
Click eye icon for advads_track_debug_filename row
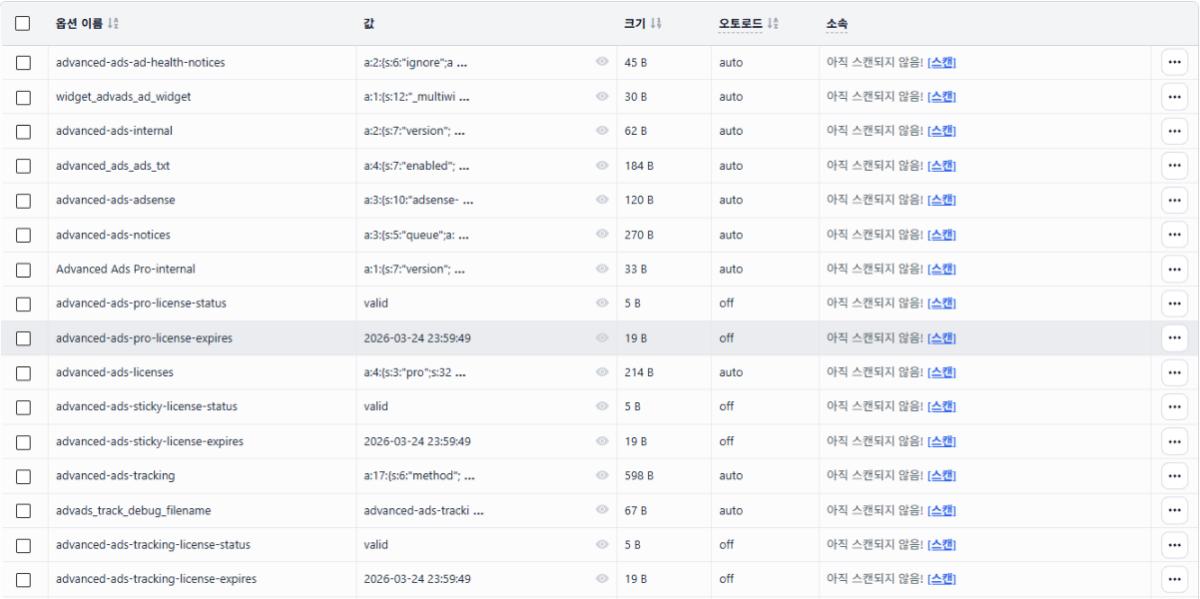[602, 510]
